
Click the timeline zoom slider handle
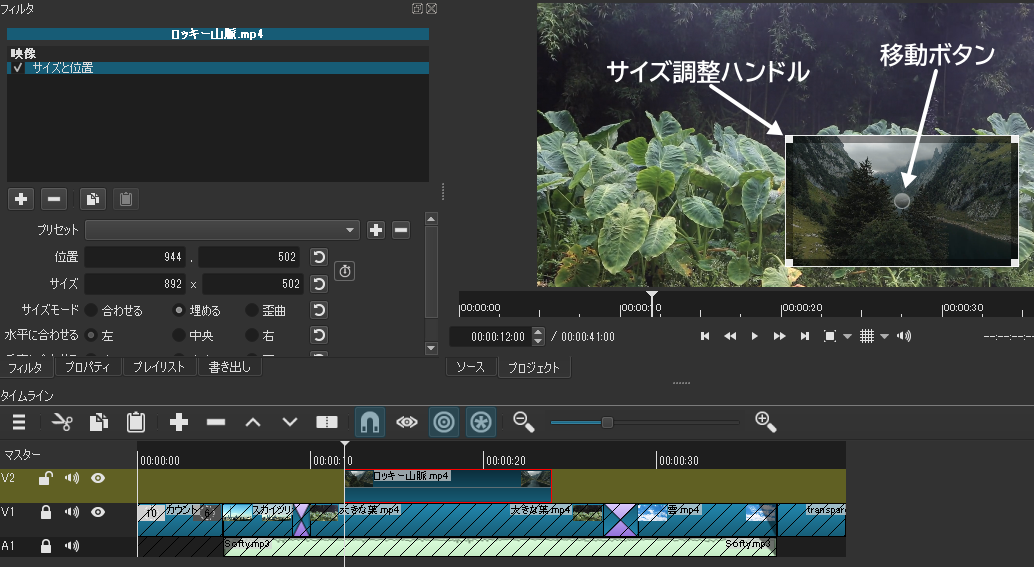606,422
